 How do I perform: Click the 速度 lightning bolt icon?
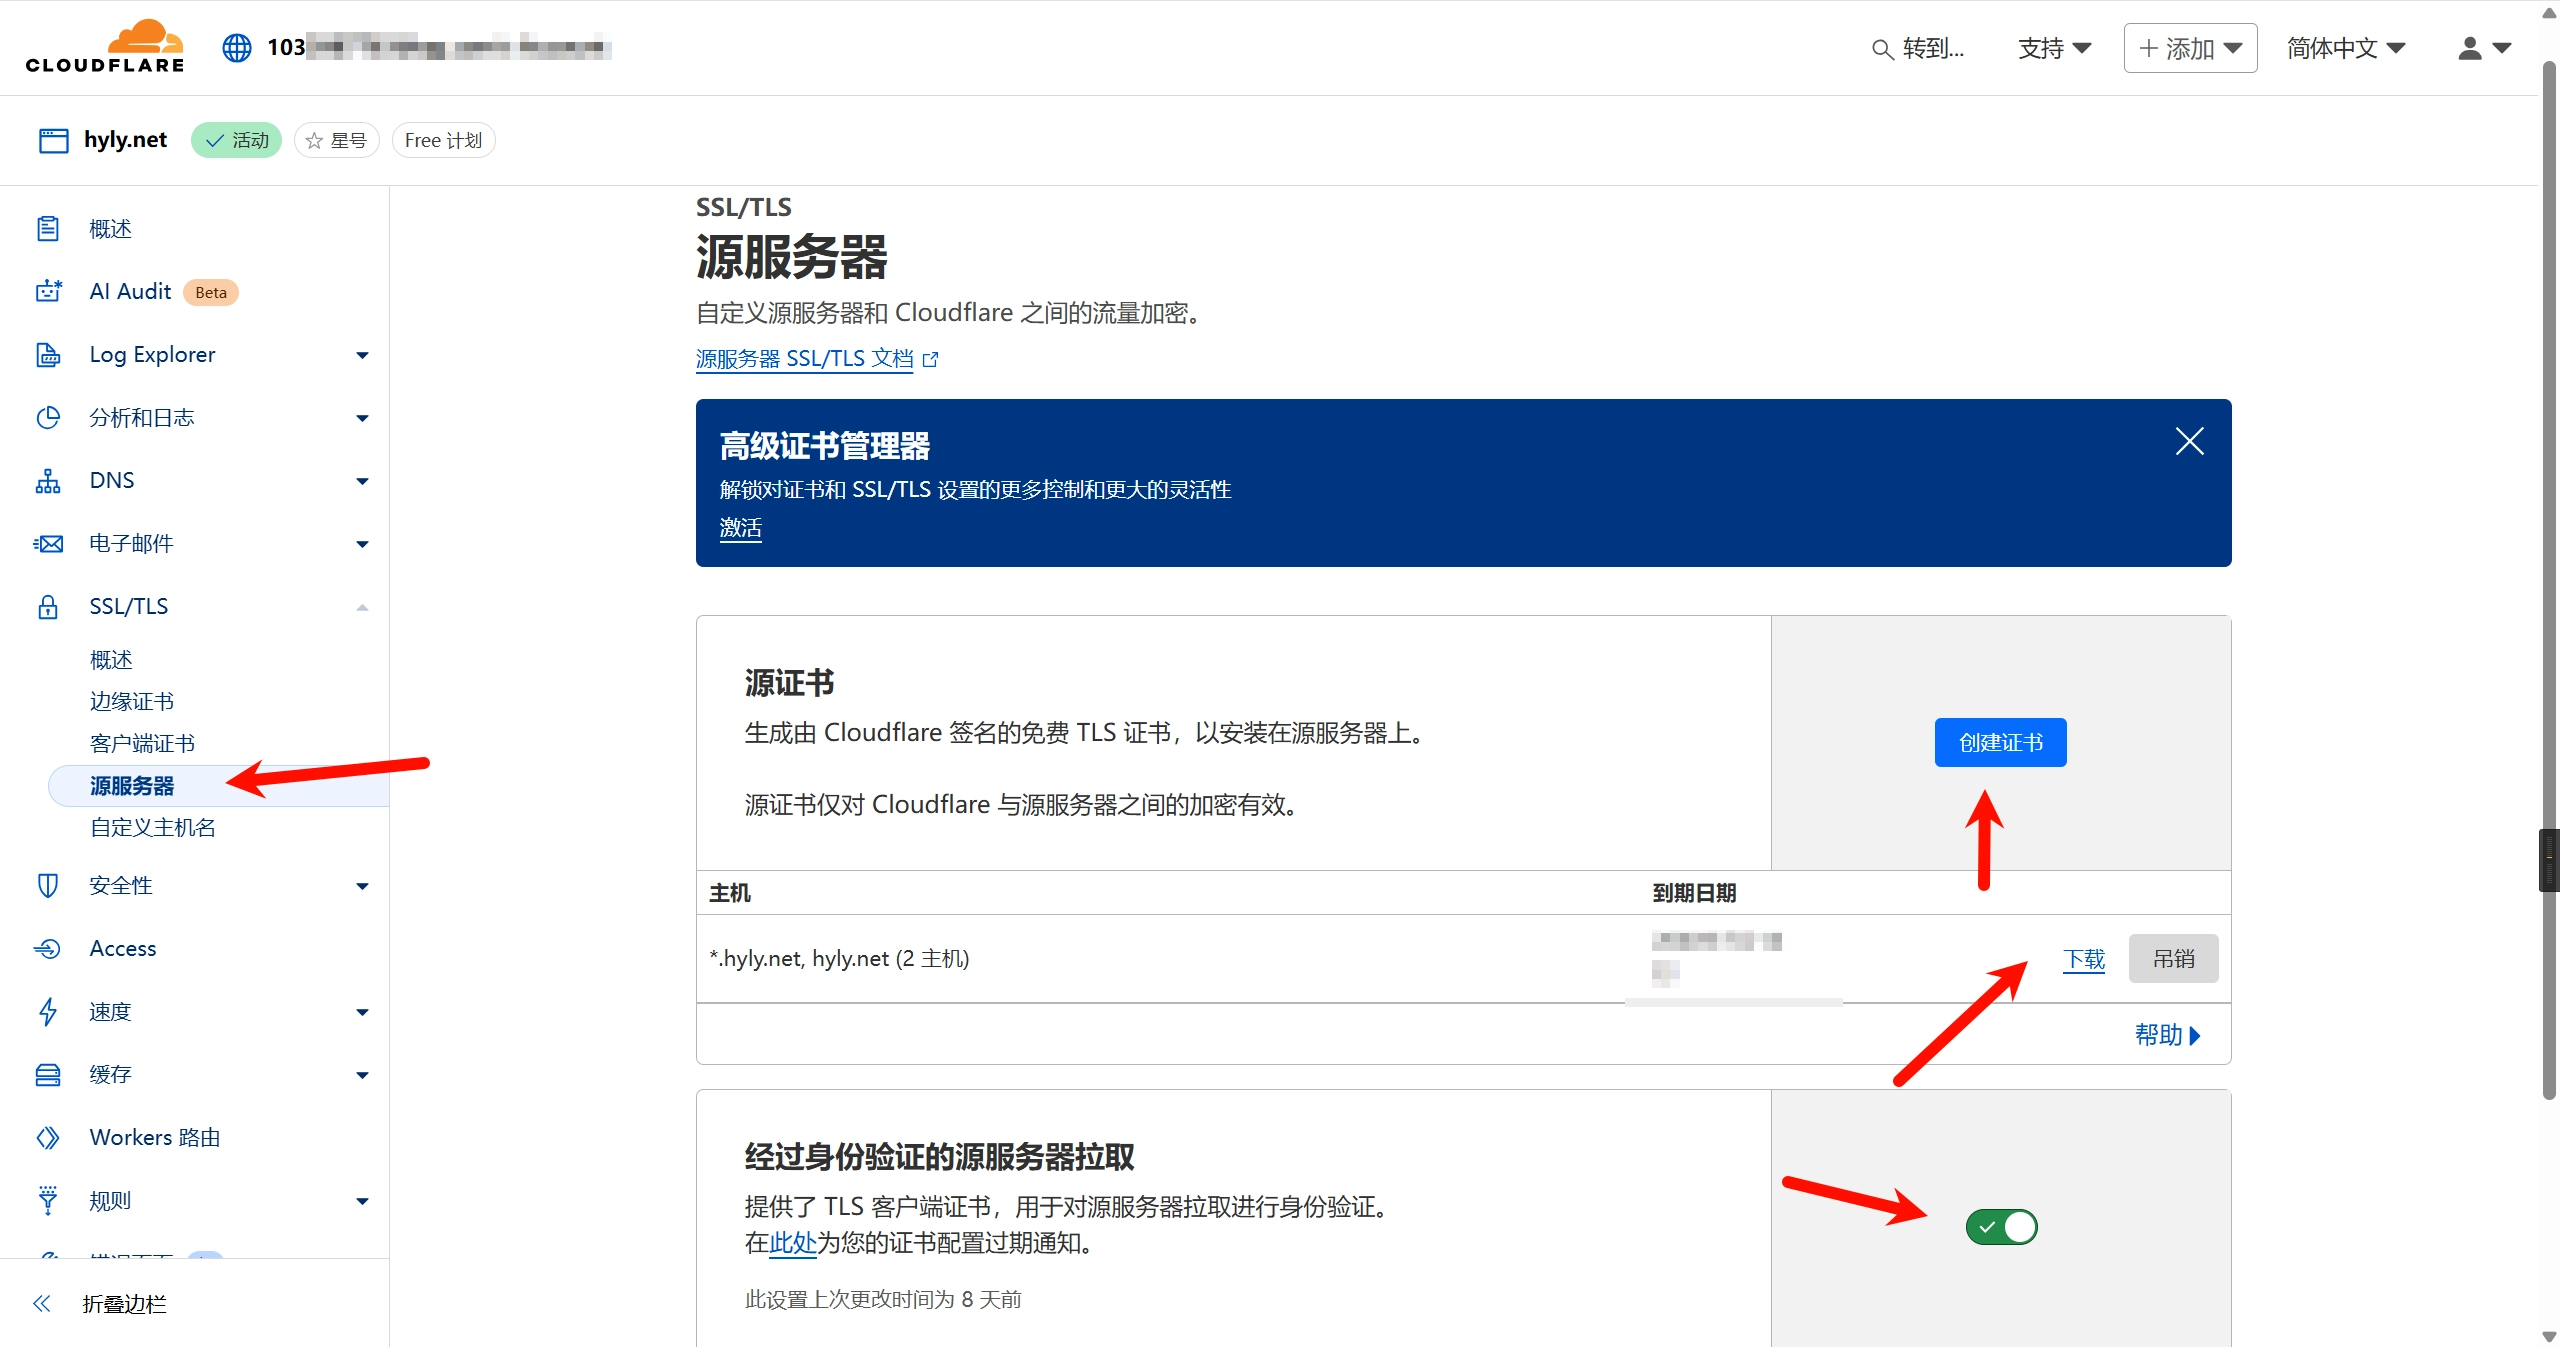(x=48, y=1011)
